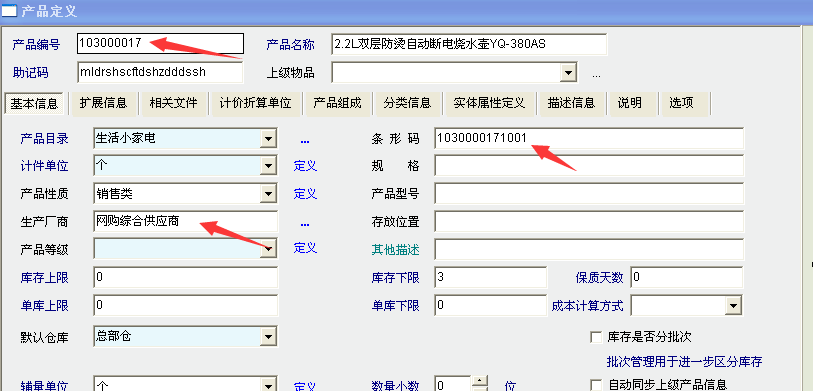This screenshot has height=391, width=813.
Task: Click the 其他描述 label link
Action: pyautogui.click(x=396, y=250)
